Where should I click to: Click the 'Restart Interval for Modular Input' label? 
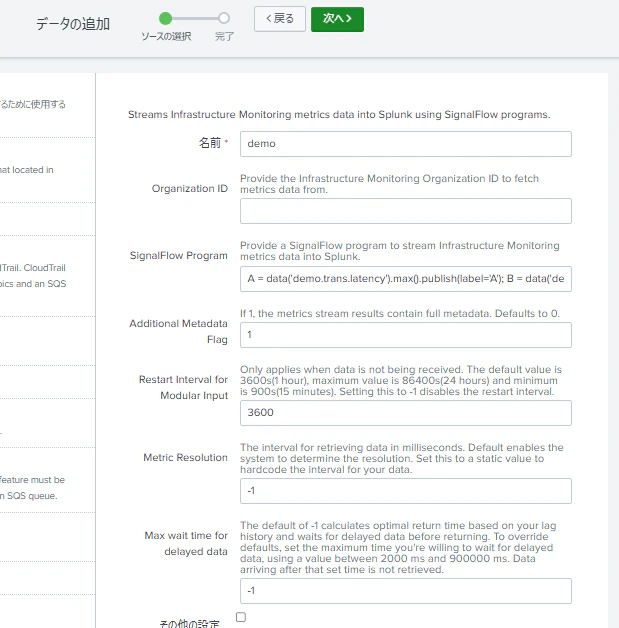(x=183, y=387)
